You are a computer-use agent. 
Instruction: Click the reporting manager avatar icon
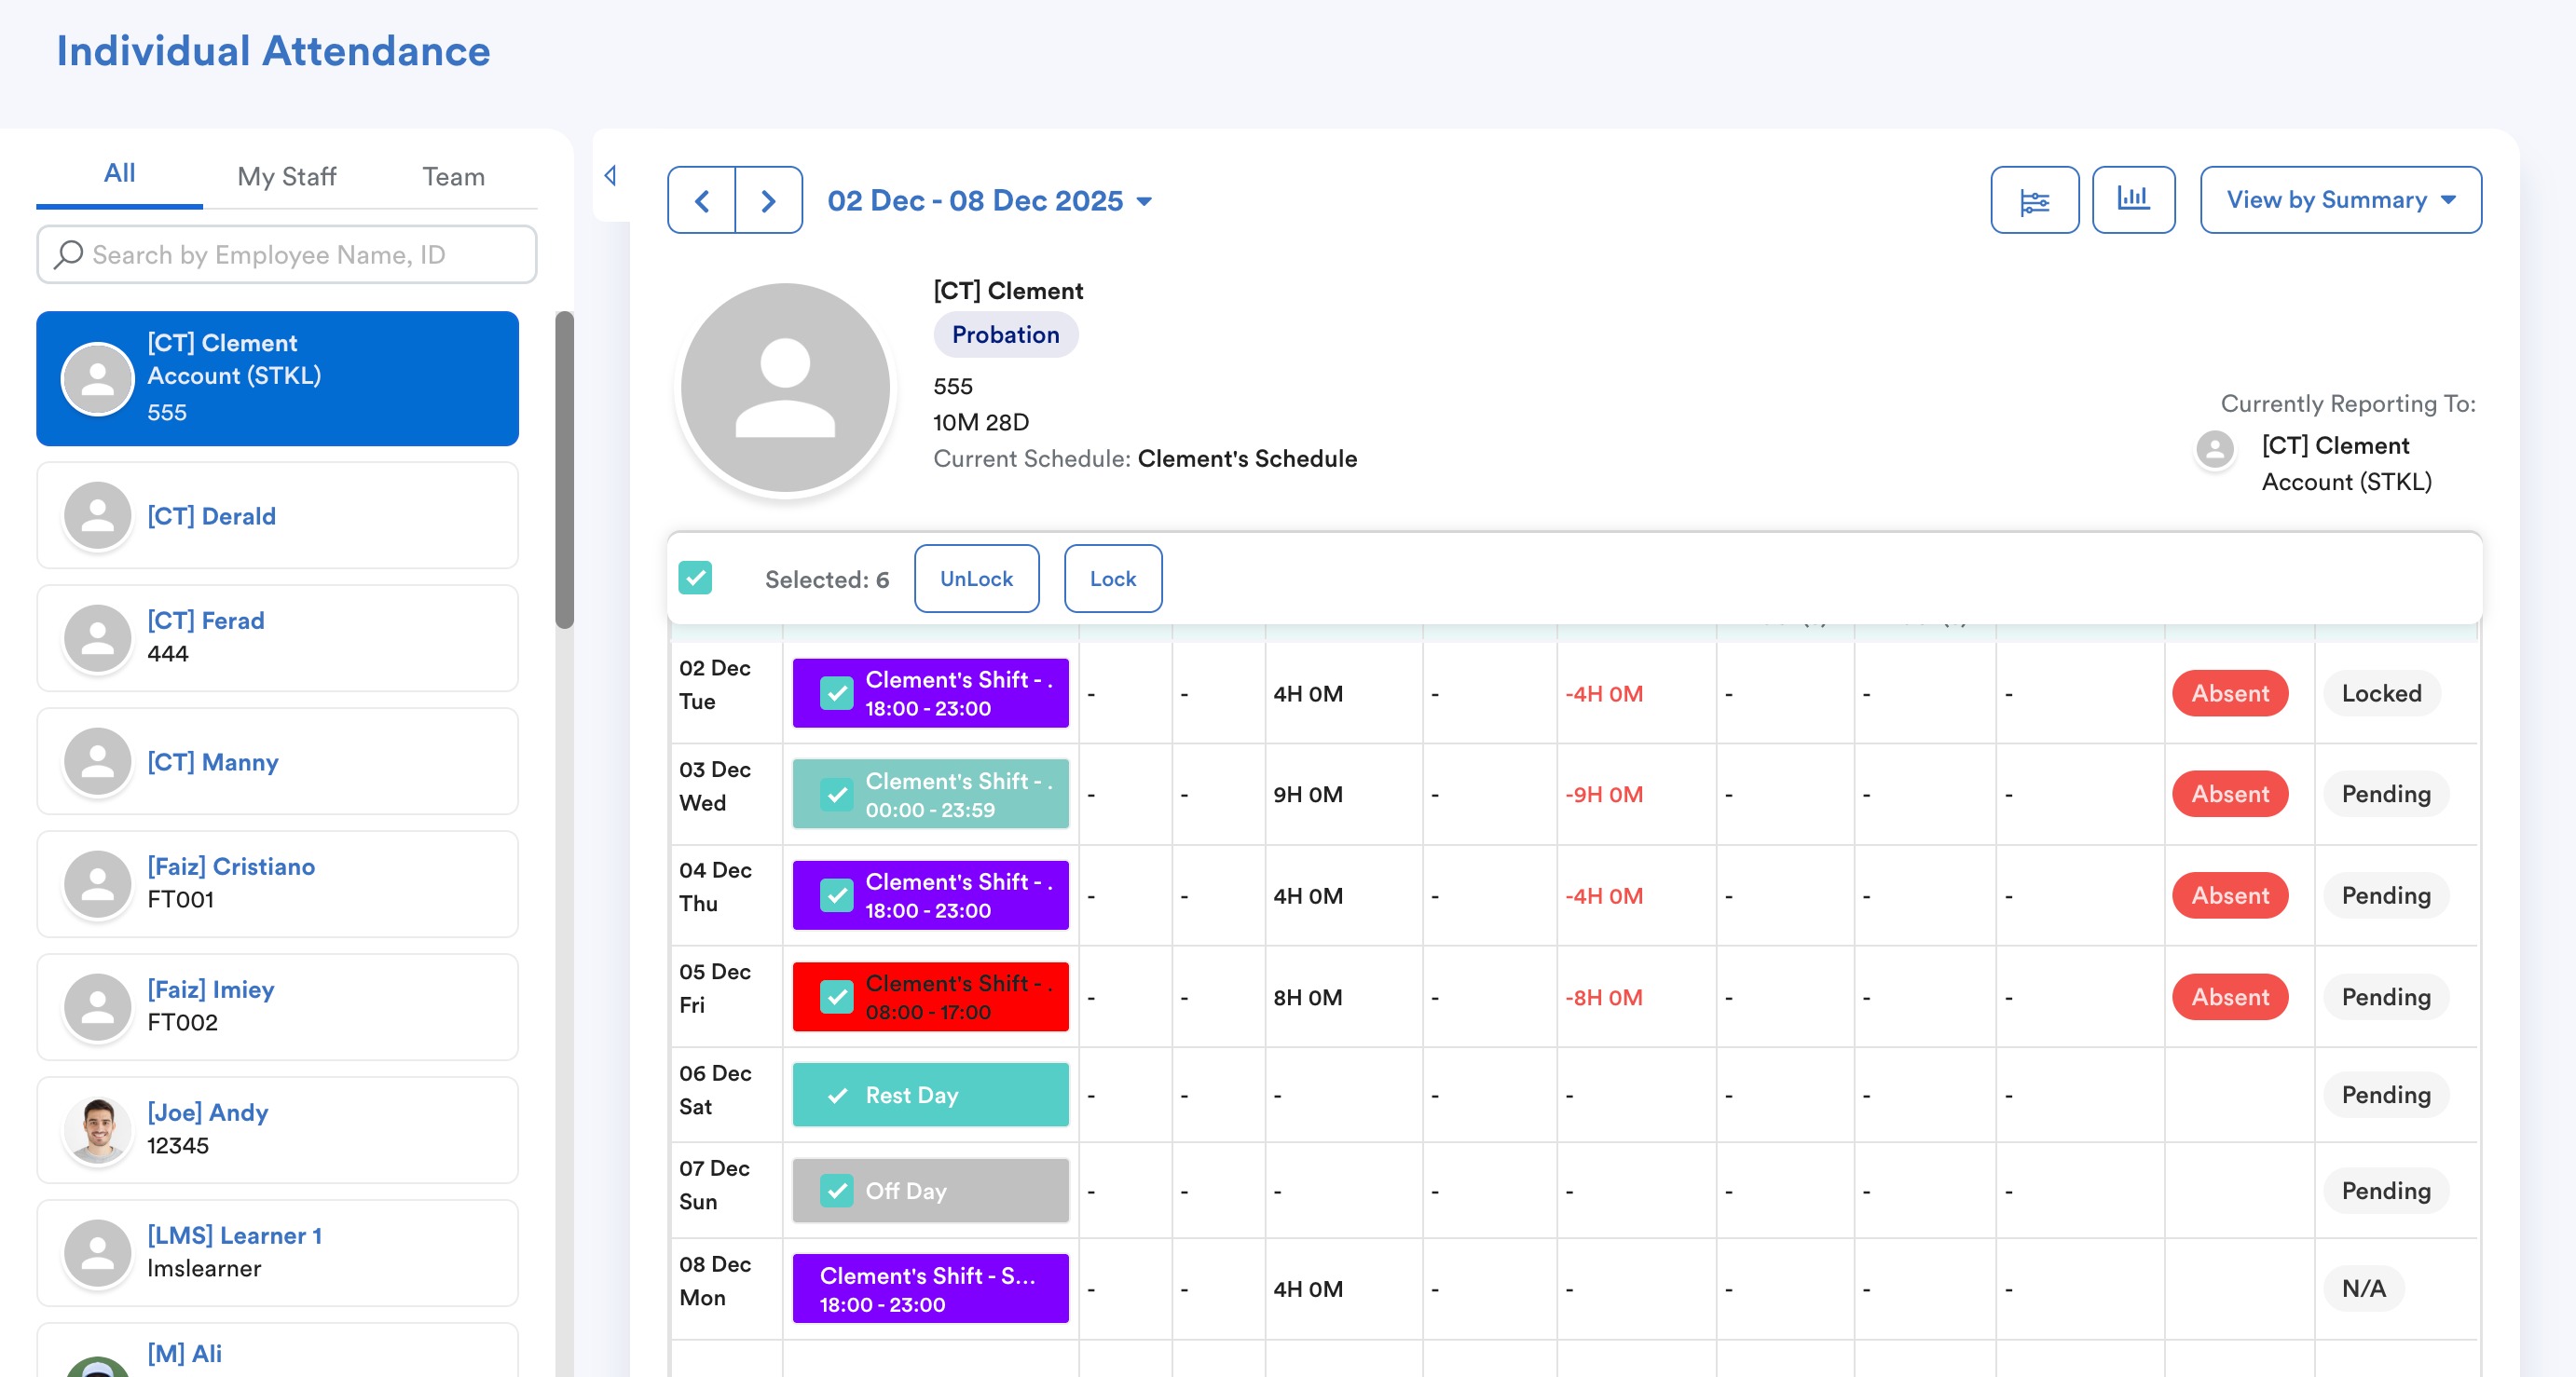coord(2214,449)
